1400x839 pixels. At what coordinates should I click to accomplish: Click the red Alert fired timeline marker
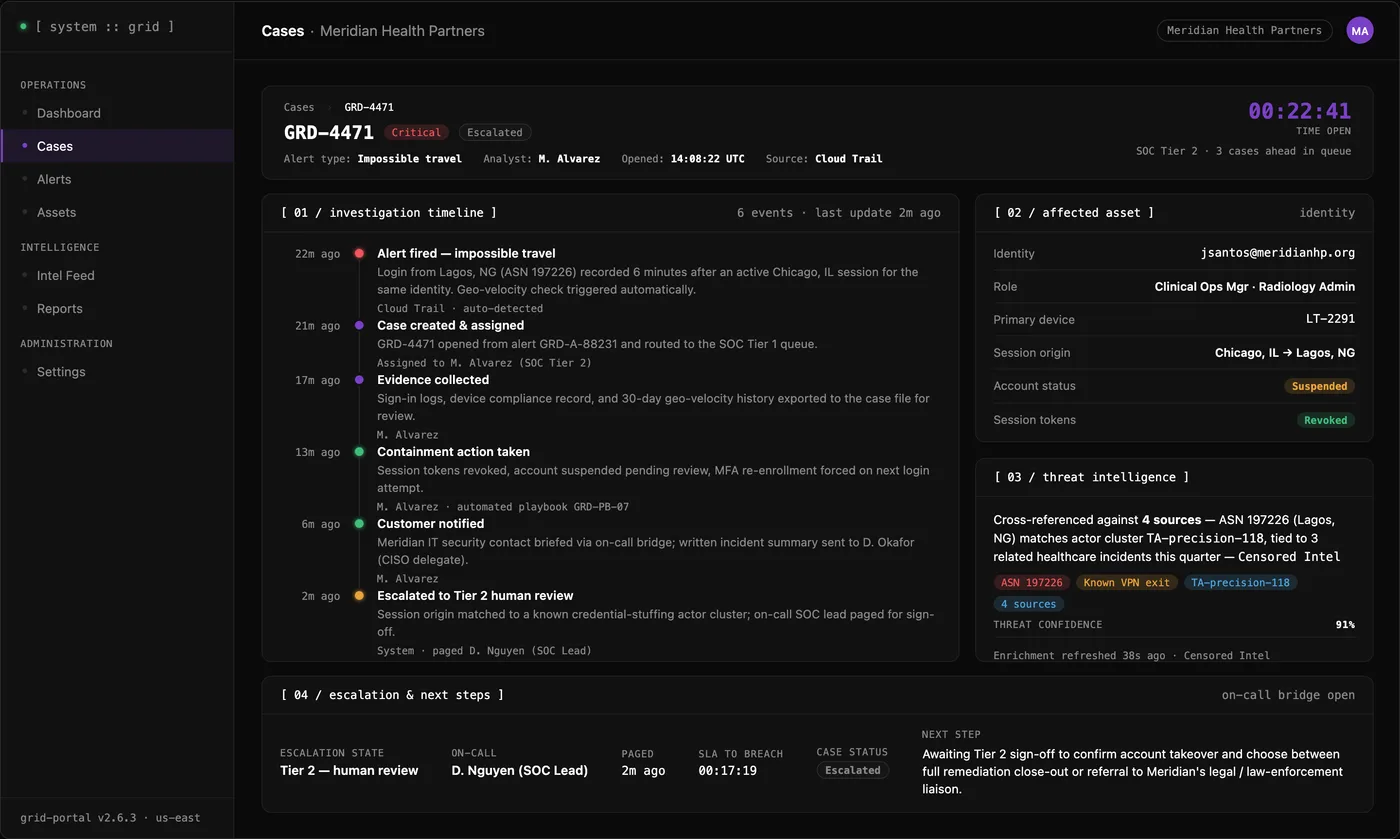point(359,254)
